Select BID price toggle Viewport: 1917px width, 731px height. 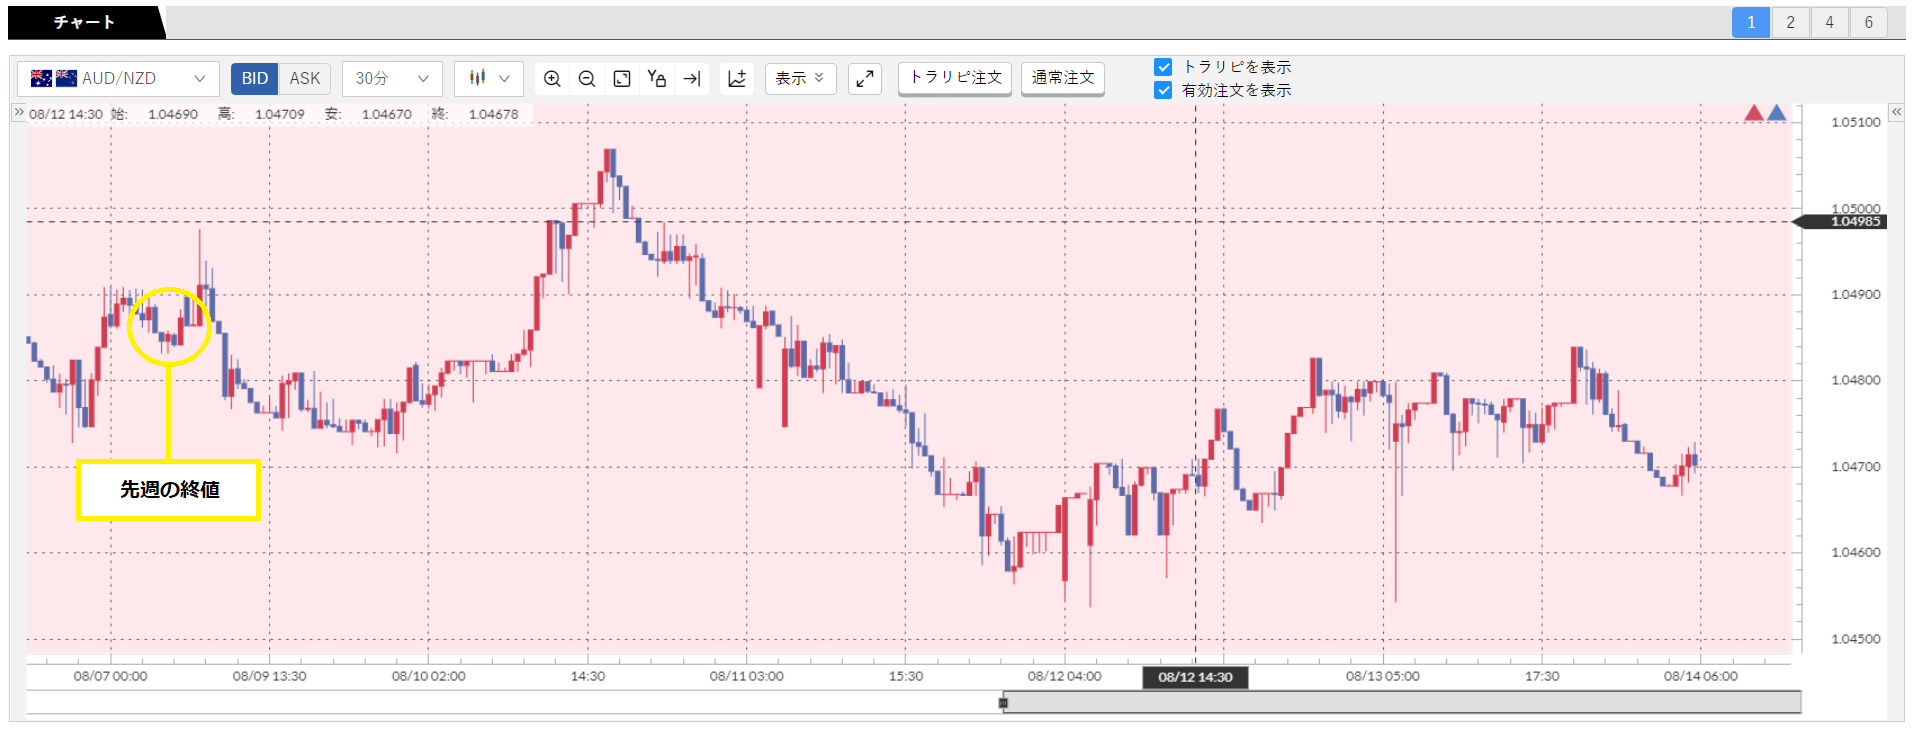tap(255, 78)
